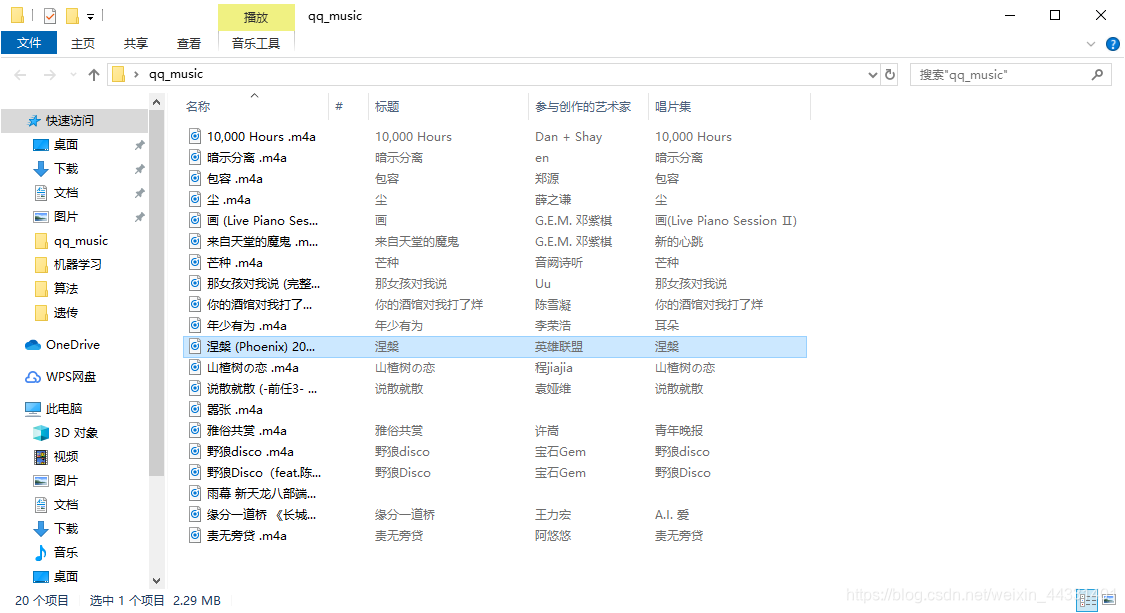Viewport: 1125px width, 613px height.
Task: Click the sidebar scrollbar up arrow
Action: 156,103
